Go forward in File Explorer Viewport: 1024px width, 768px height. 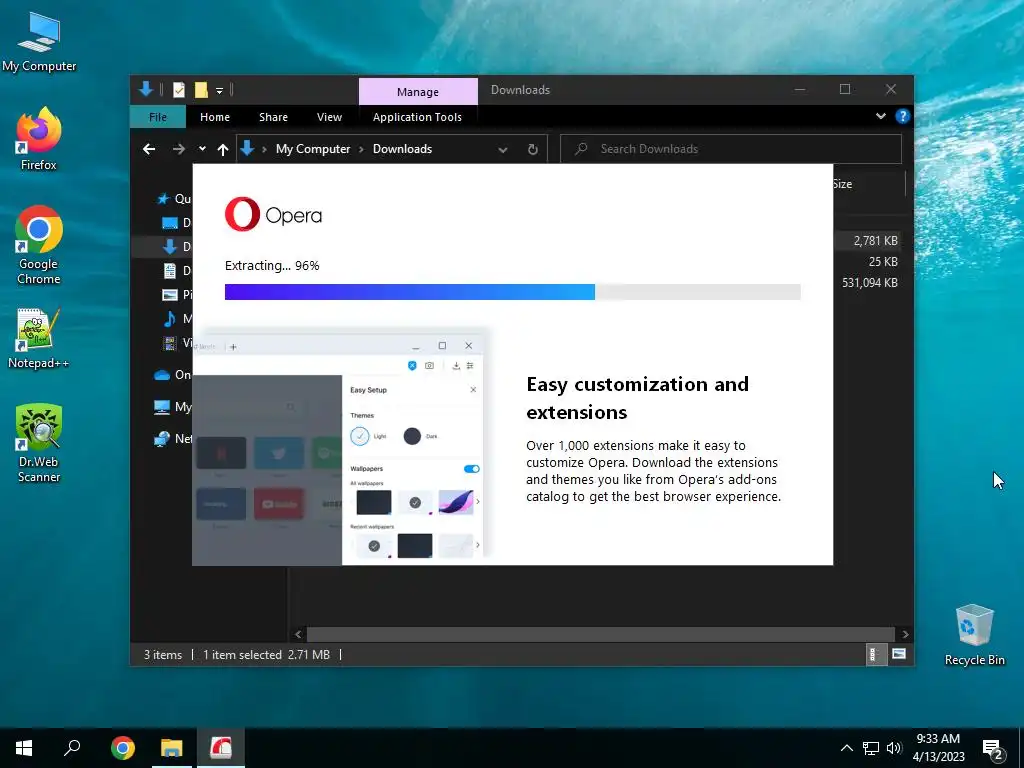coord(178,149)
